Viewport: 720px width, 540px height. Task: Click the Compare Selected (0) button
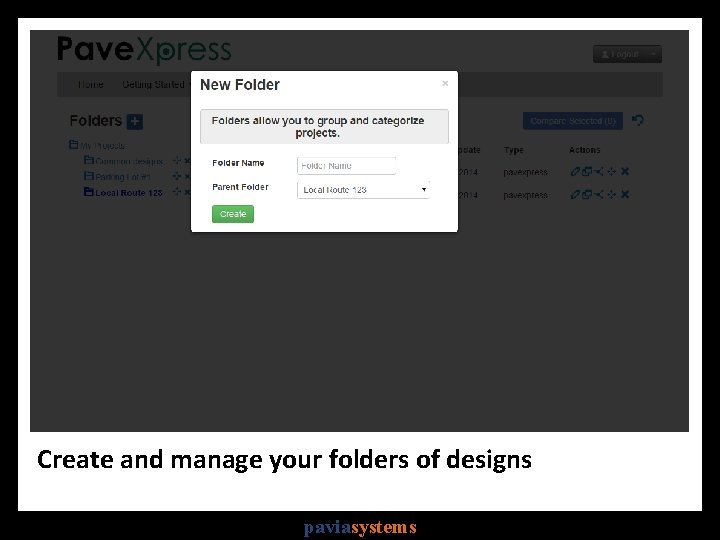573,121
